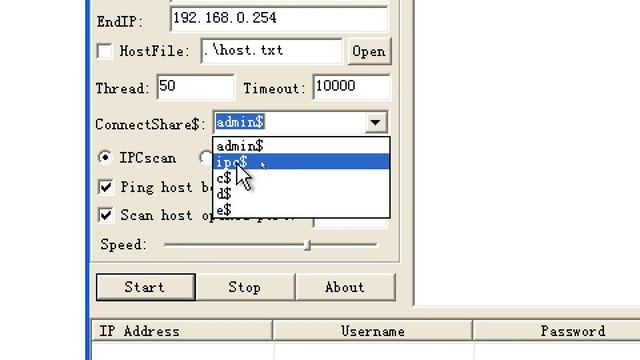Choose c$ from the share list
Screen dimensions: 640x360
(301, 178)
